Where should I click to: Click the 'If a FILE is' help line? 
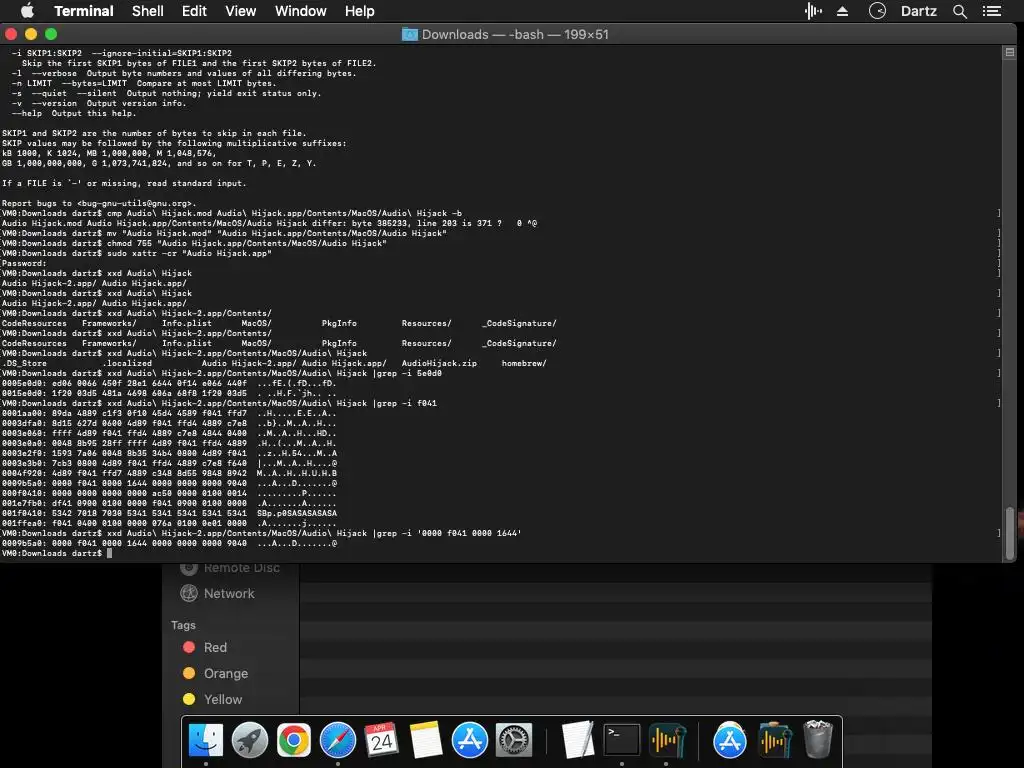[124, 183]
